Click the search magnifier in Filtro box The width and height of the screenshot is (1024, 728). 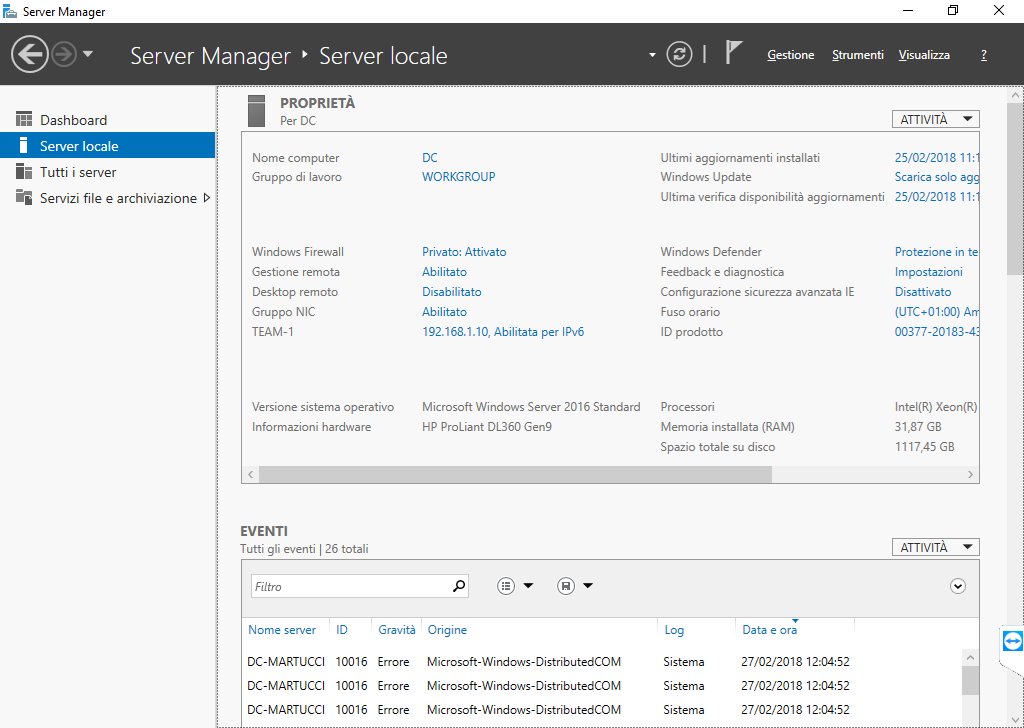click(459, 586)
